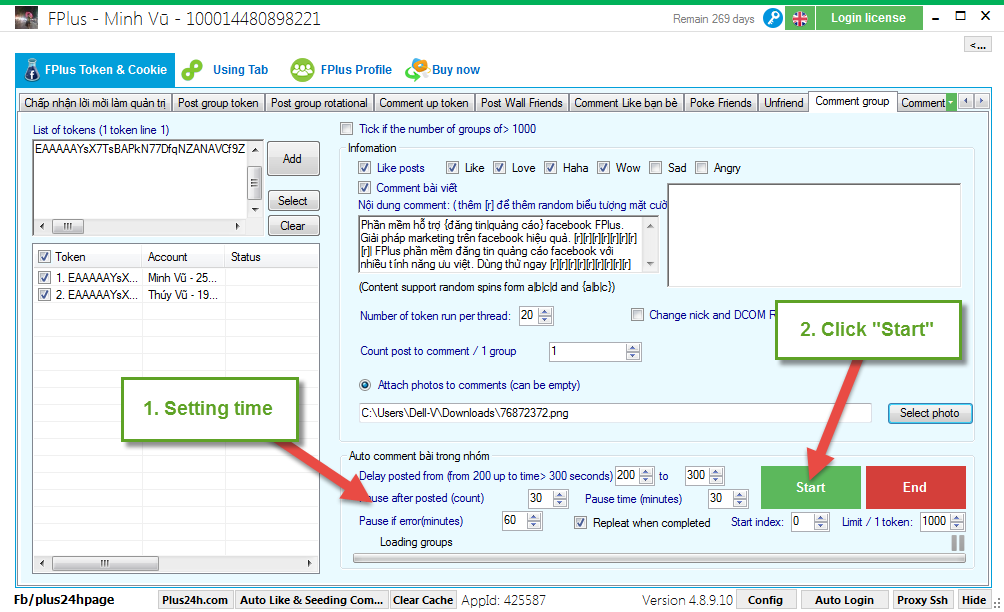Toggle the Like posts checkbox
Screen dimensions: 1004x612
pos(364,168)
